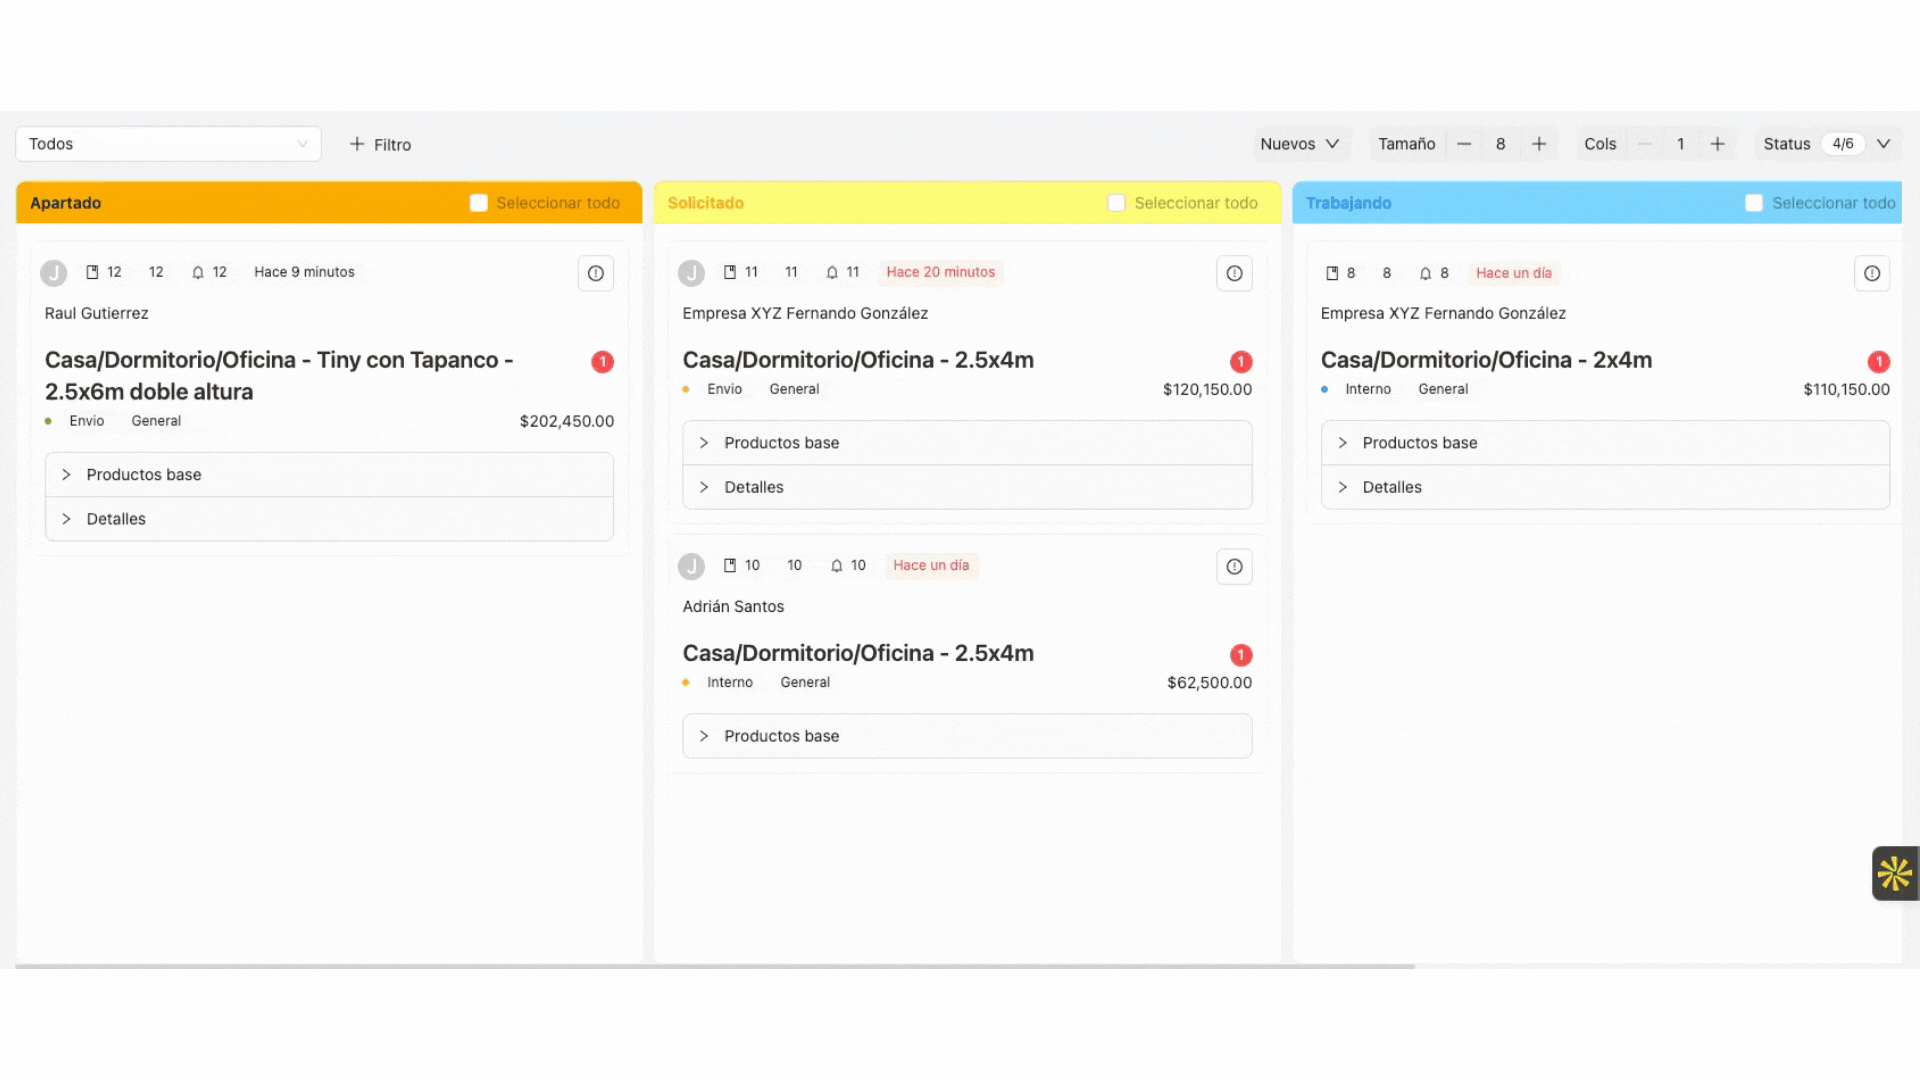Open the Todos dropdown
Viewport: 1920px width, 1080px height.
pos(168,144)
